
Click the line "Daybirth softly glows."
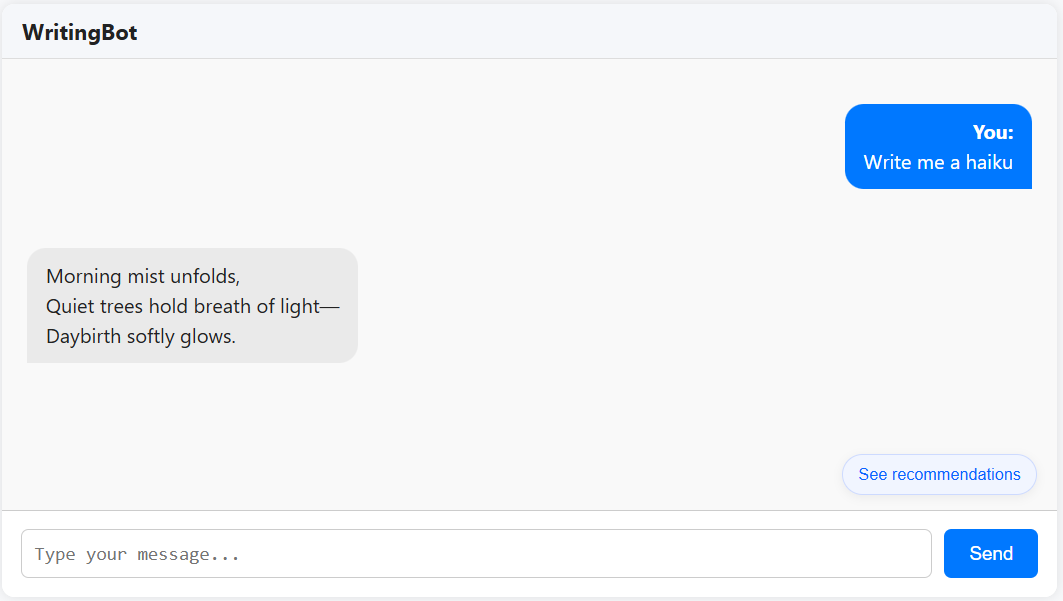(x=141, y=336)
